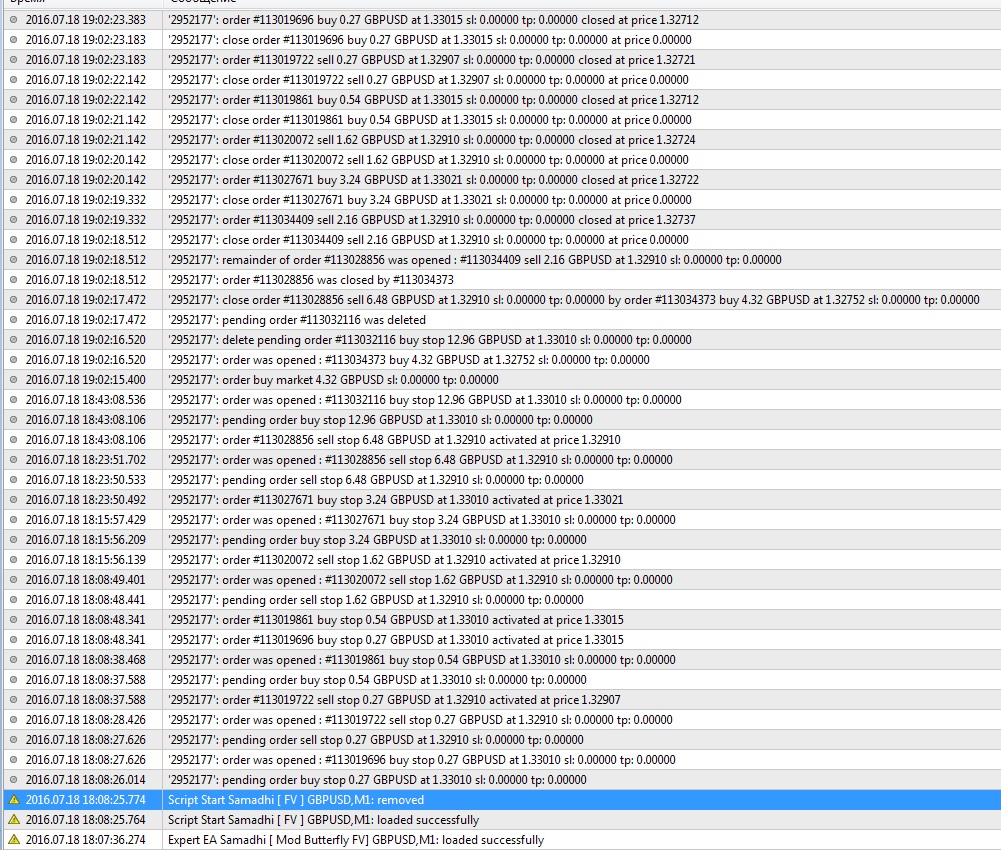This screenshot has height=850, width=1001.
Task: Click timestamp '2016.07.18 18:08:25.764'
Action: point(86,819)
